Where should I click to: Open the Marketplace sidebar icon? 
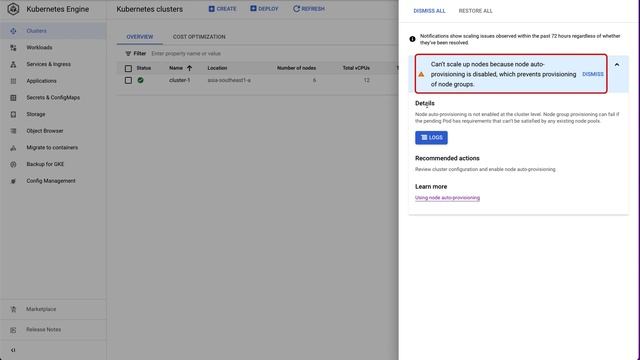click(13, 309)
